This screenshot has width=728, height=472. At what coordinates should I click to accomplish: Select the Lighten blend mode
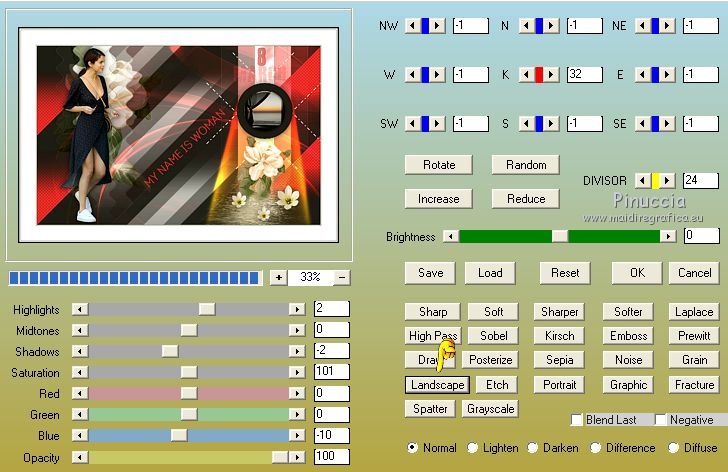tap(472, 448)
